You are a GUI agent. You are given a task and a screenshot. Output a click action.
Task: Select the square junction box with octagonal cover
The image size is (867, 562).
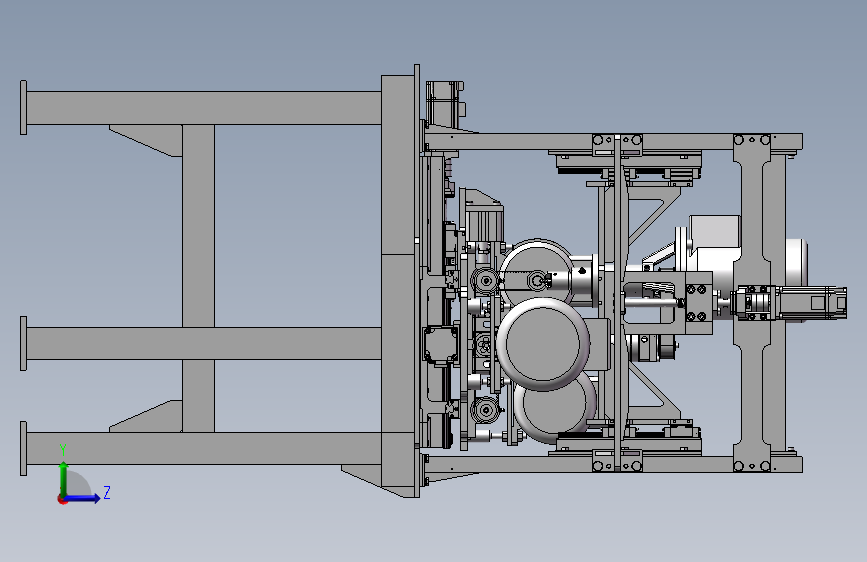tap(441, 344)
